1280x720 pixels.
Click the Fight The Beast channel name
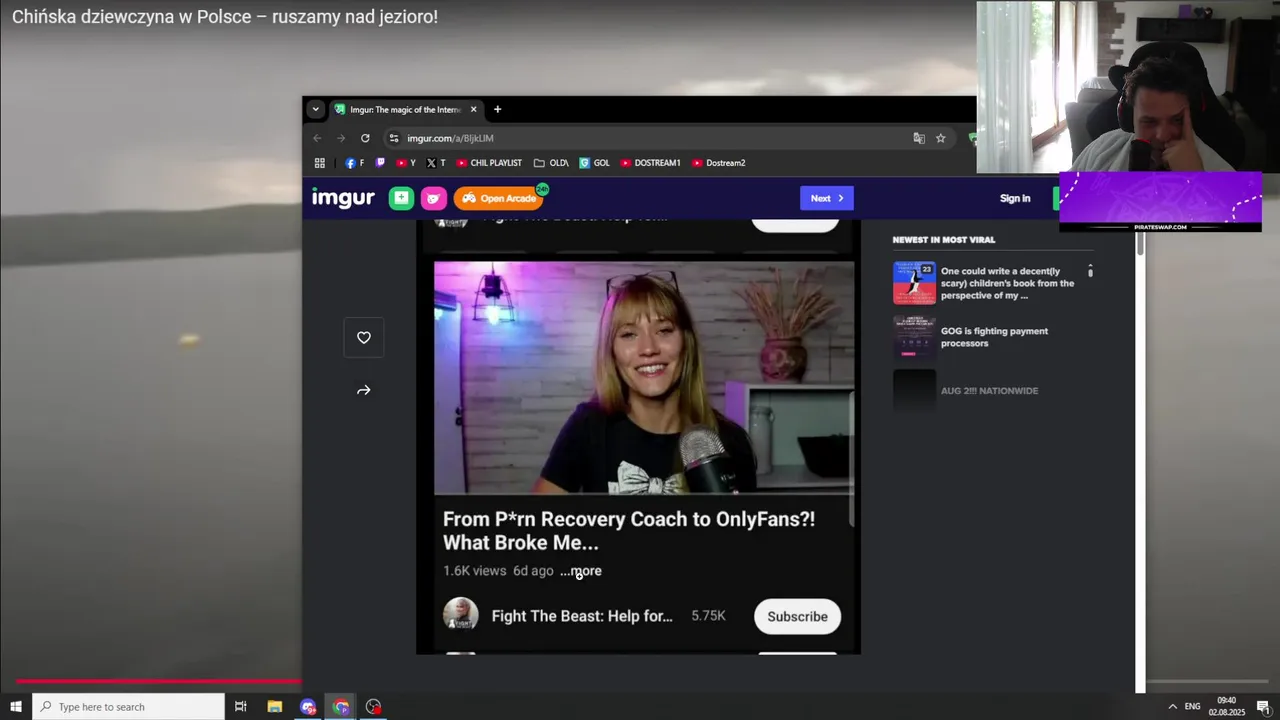582,616
